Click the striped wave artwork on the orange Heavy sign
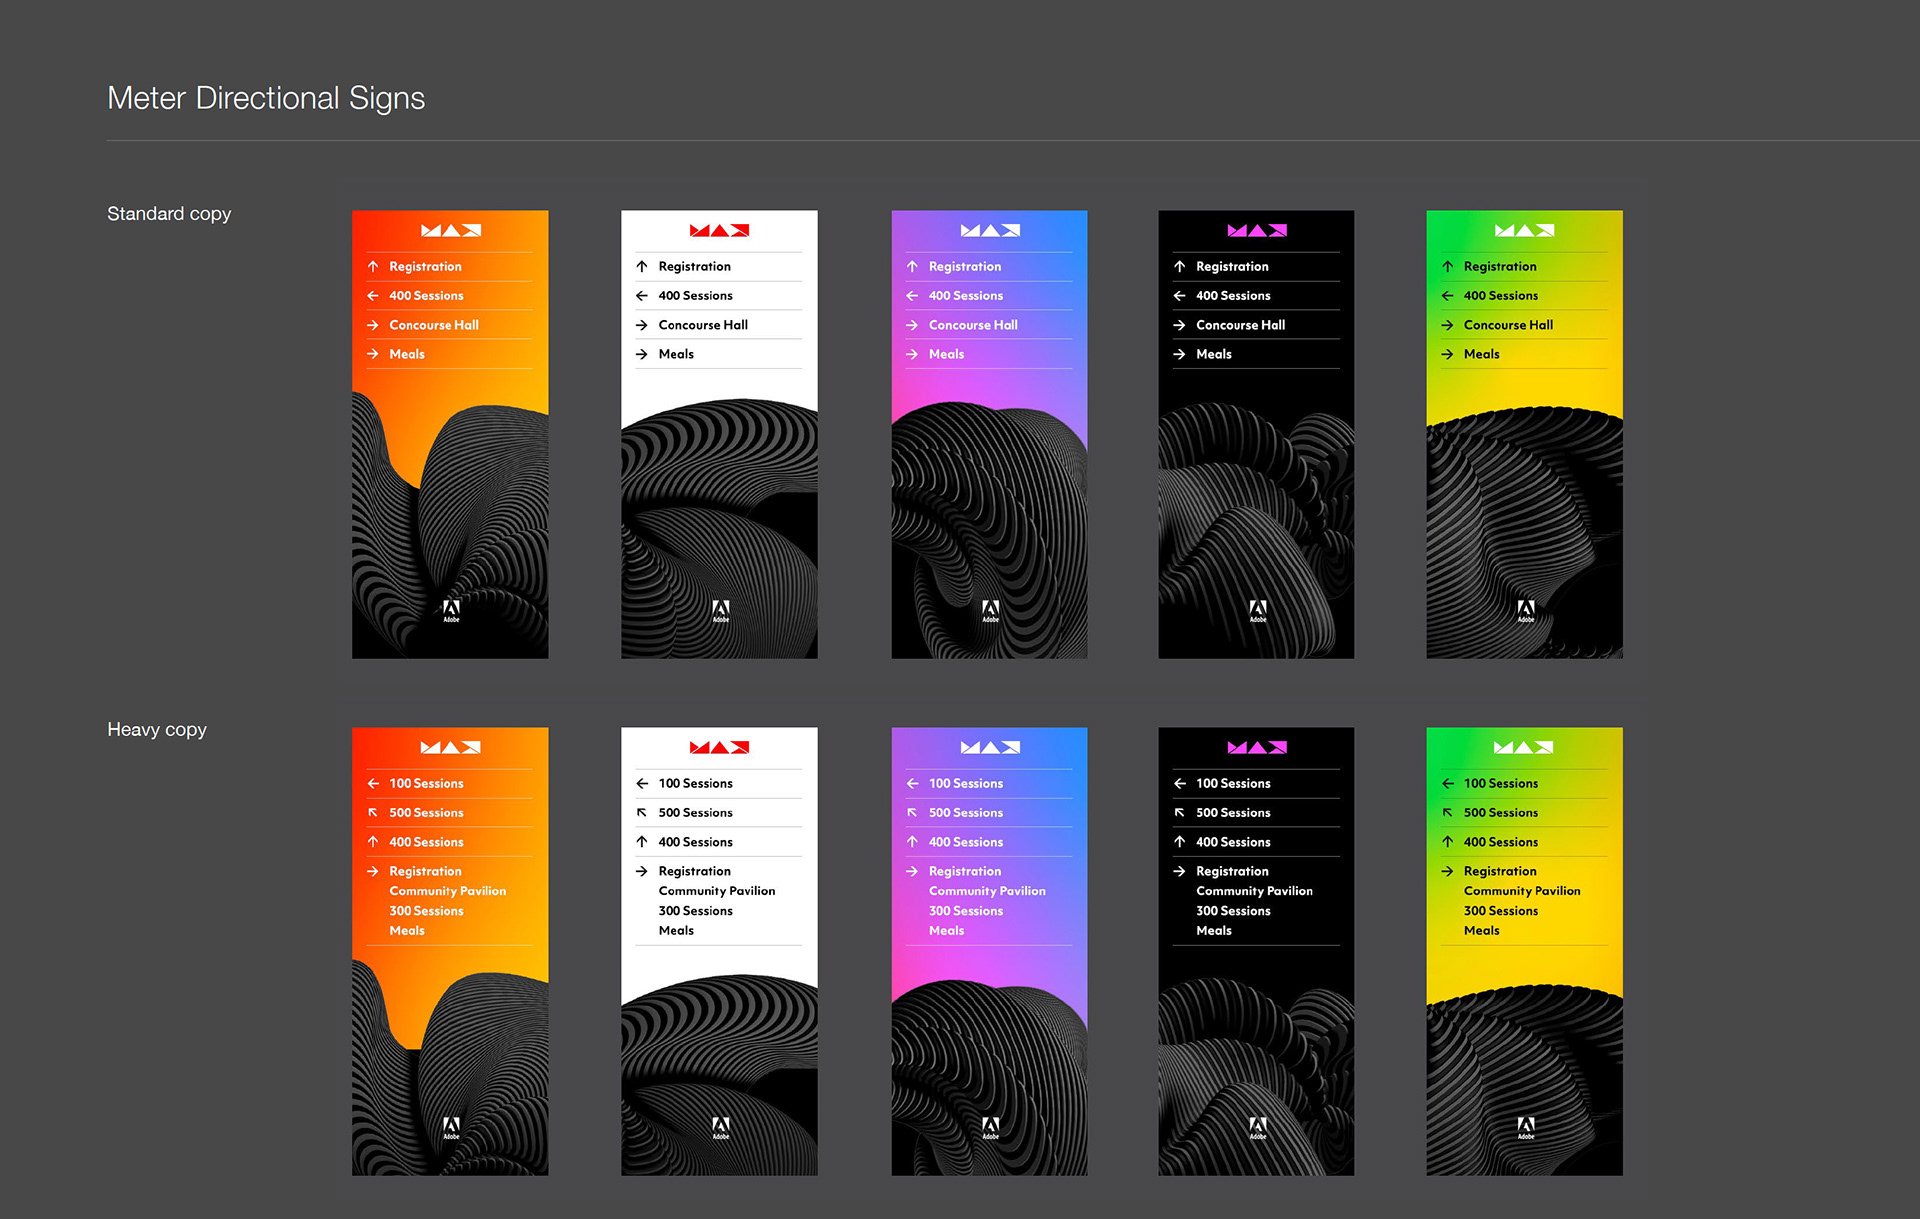This screenshot has width=1920, height=1219. pos(450,1070)
